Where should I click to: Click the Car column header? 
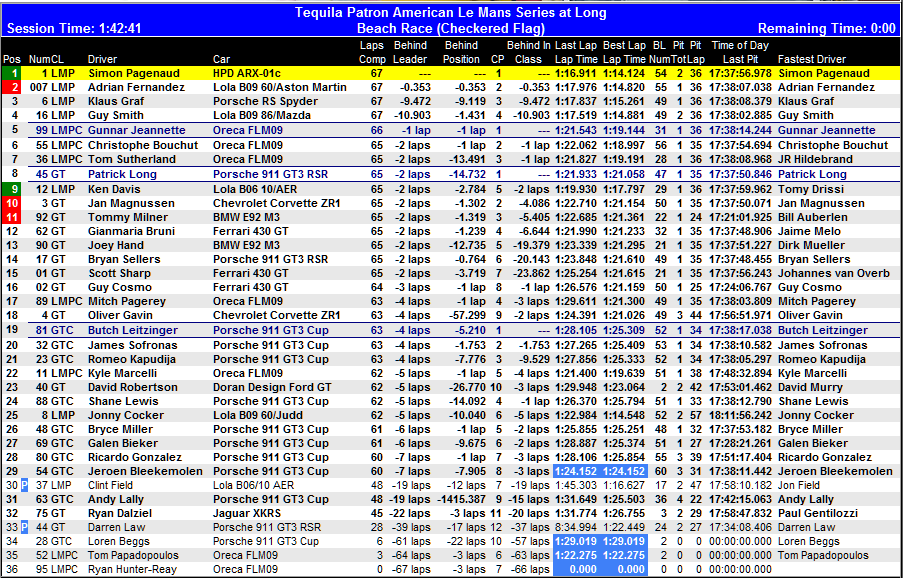pos(221,59)
